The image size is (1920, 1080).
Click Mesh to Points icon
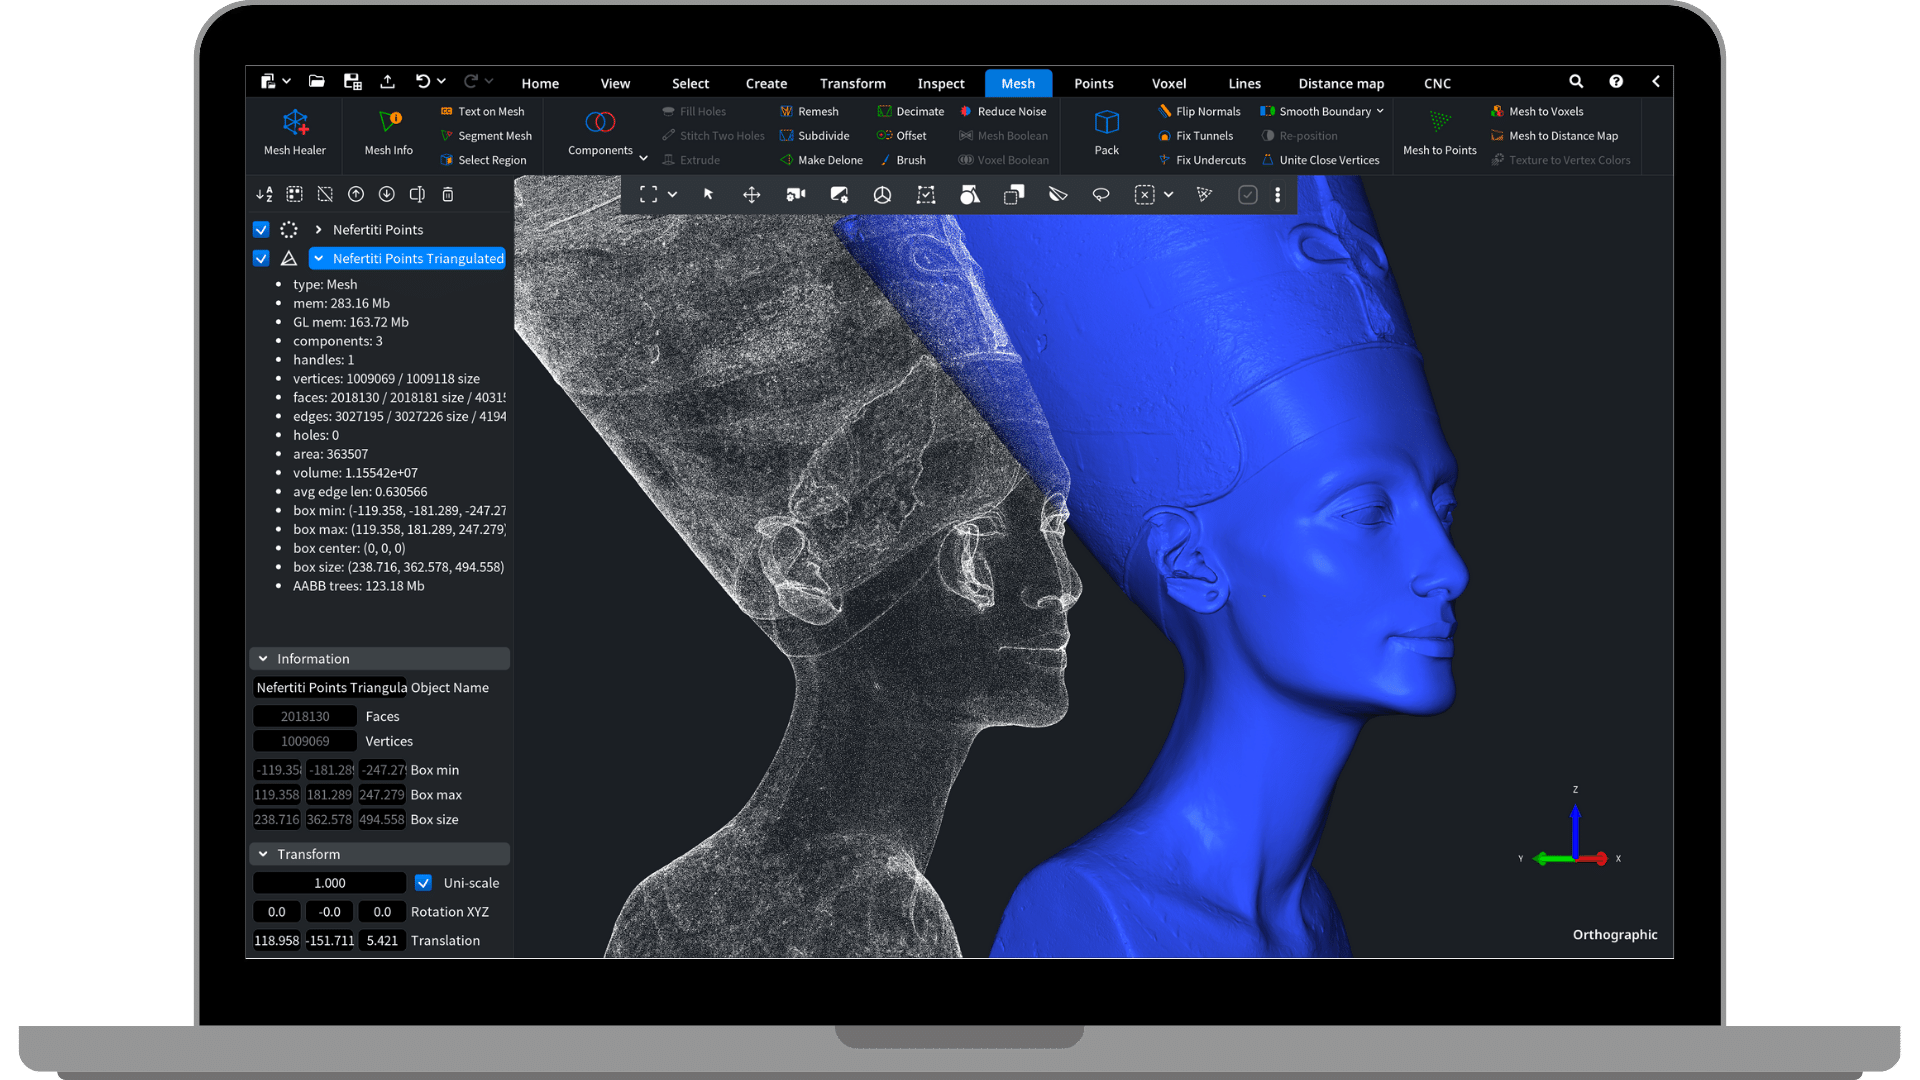coord(1439,123)
